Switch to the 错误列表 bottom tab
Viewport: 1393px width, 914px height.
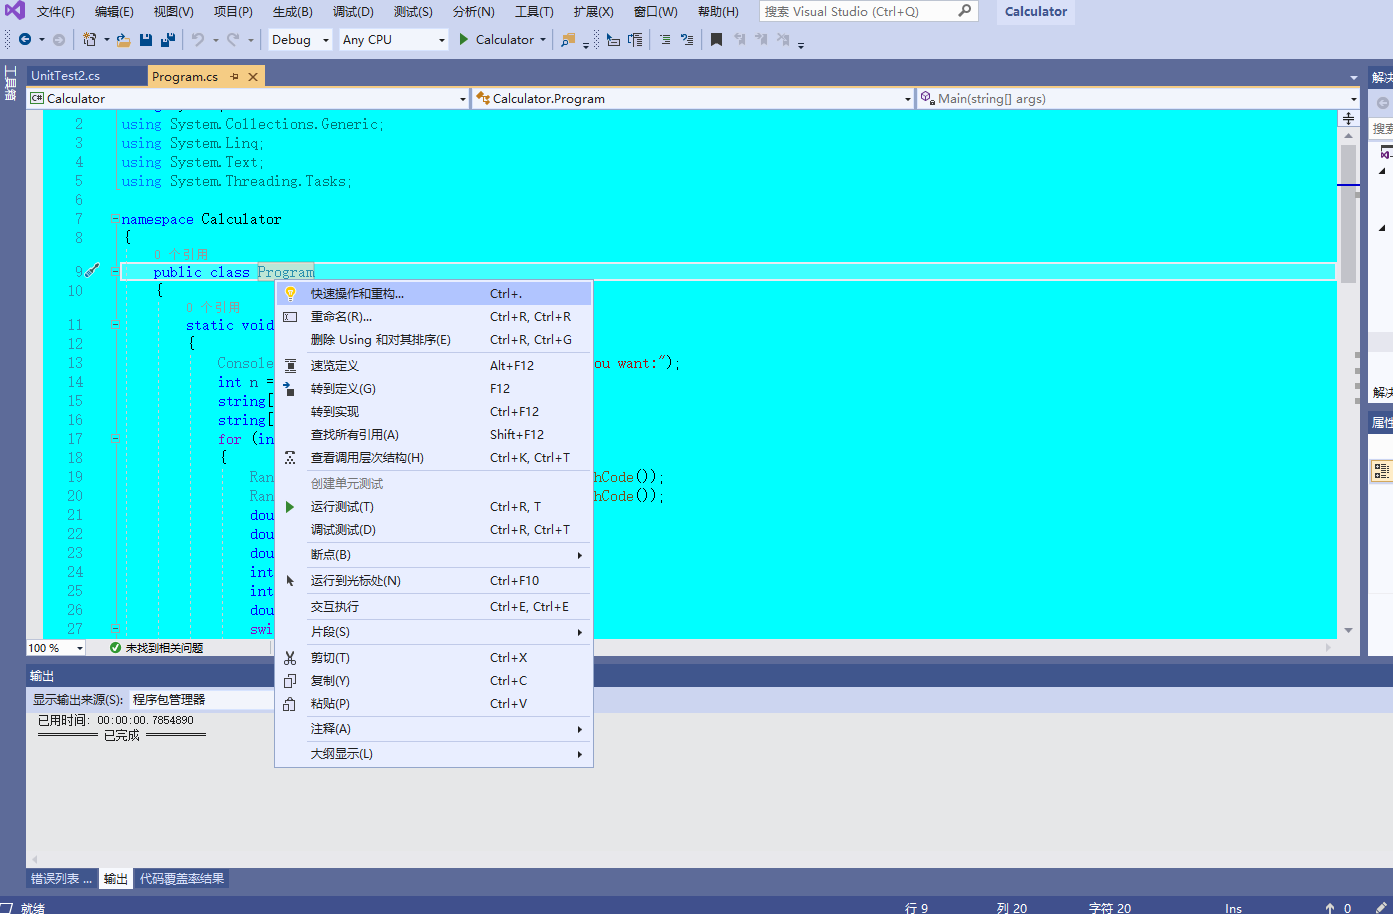[61, 879]
